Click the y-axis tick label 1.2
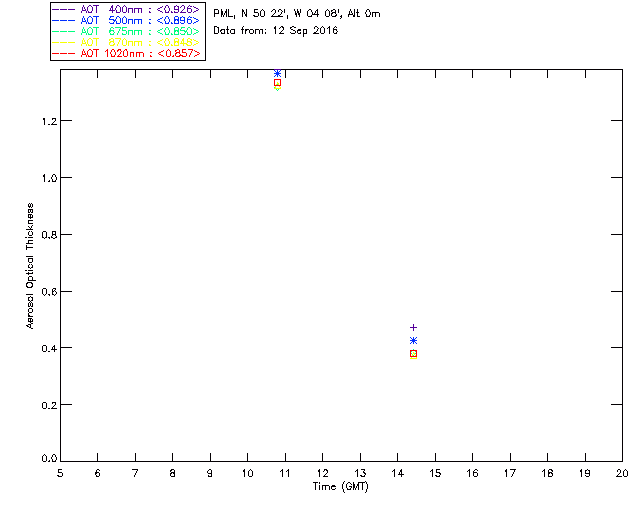Screen dimensions: 640x512 [49, 121]
